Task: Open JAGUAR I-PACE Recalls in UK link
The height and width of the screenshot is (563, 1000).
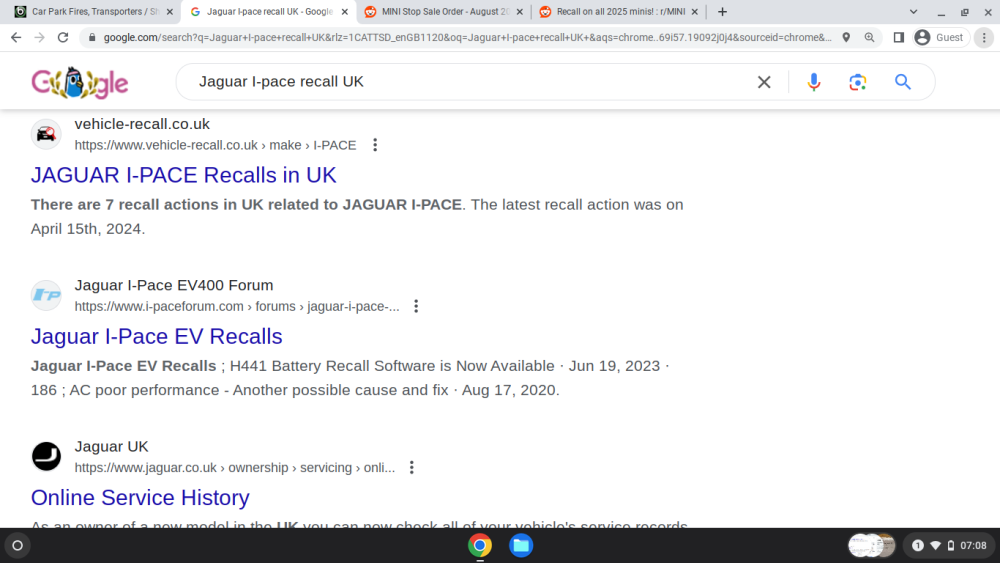Action: (x=184, y=175)
